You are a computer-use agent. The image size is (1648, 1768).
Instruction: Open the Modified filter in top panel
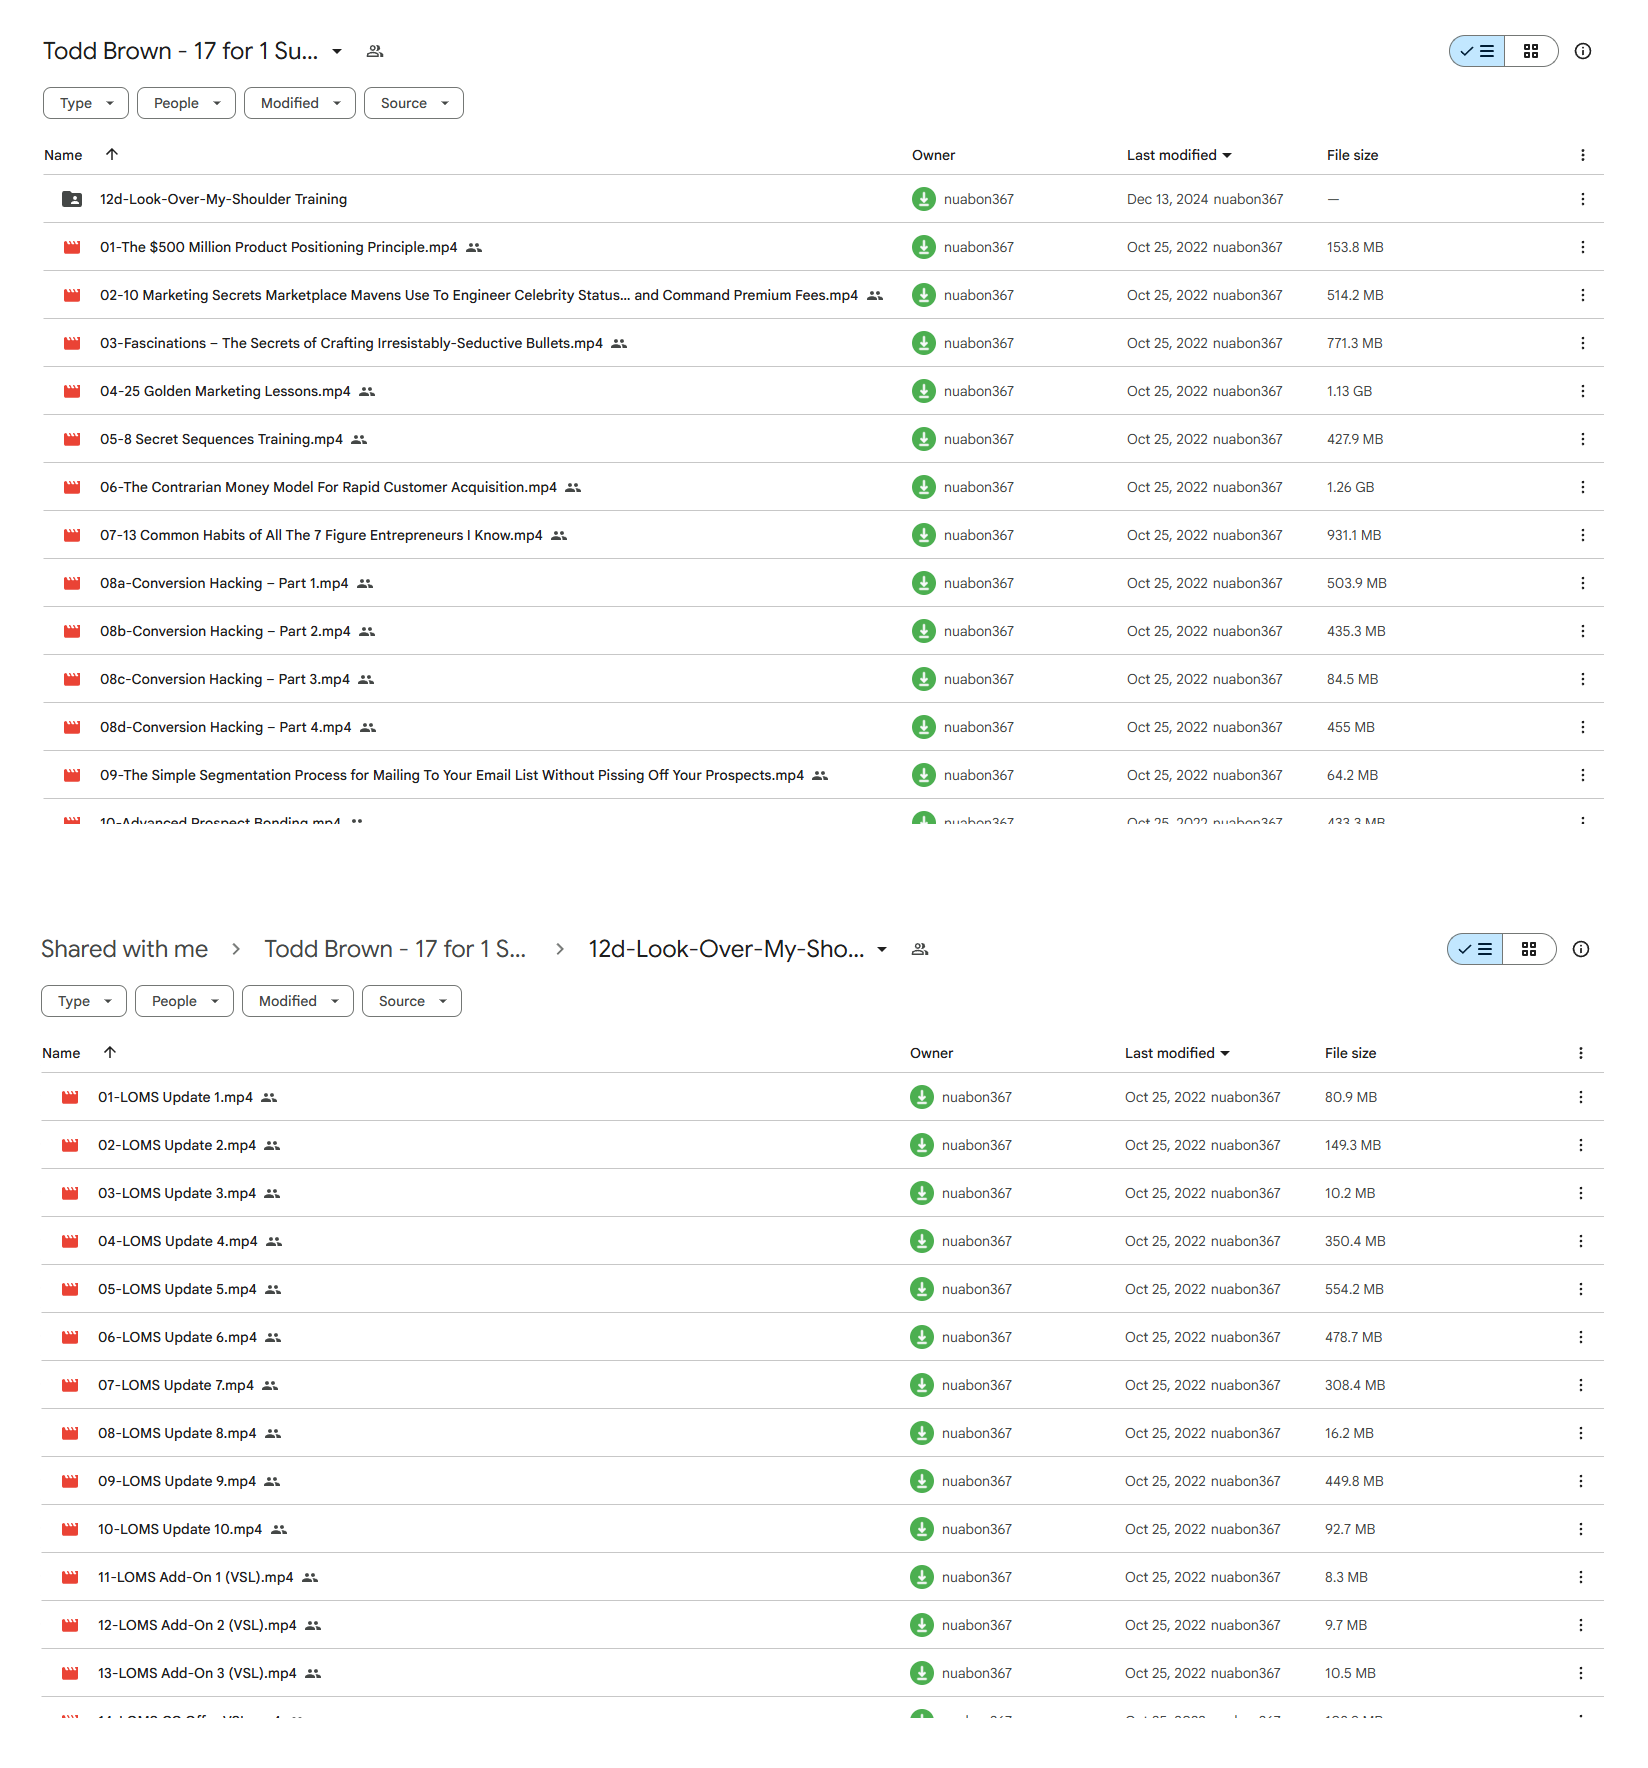pyautogui.click(x=300, y=103)
